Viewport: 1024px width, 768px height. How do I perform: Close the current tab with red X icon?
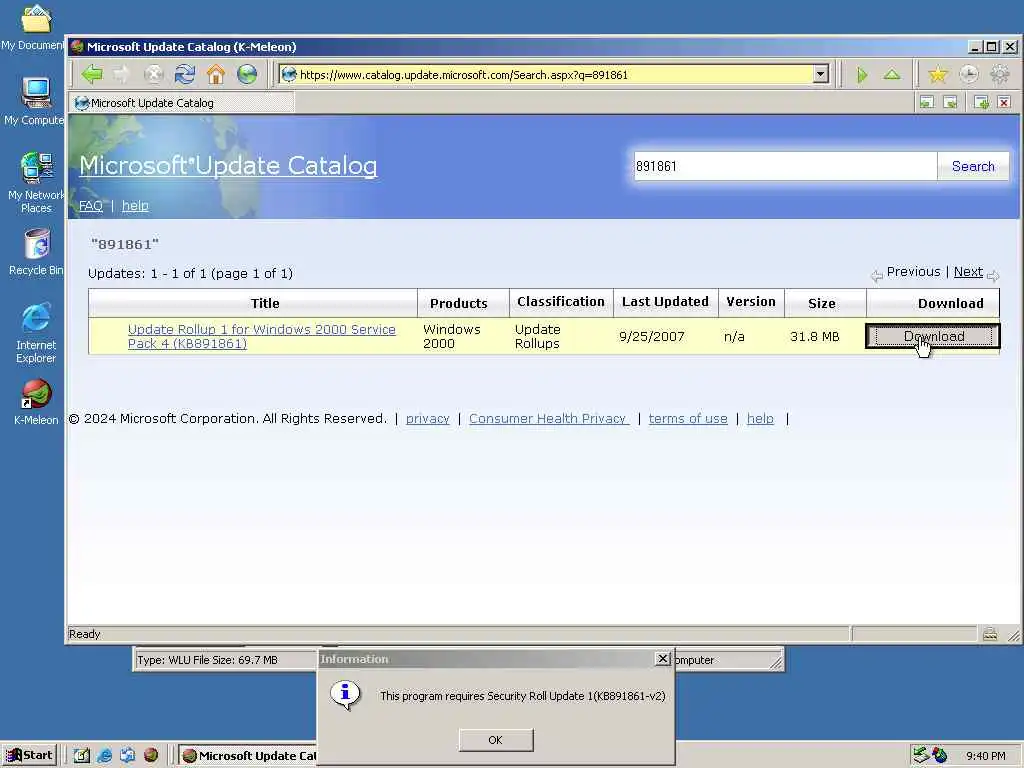click(x=1004, y=103)
